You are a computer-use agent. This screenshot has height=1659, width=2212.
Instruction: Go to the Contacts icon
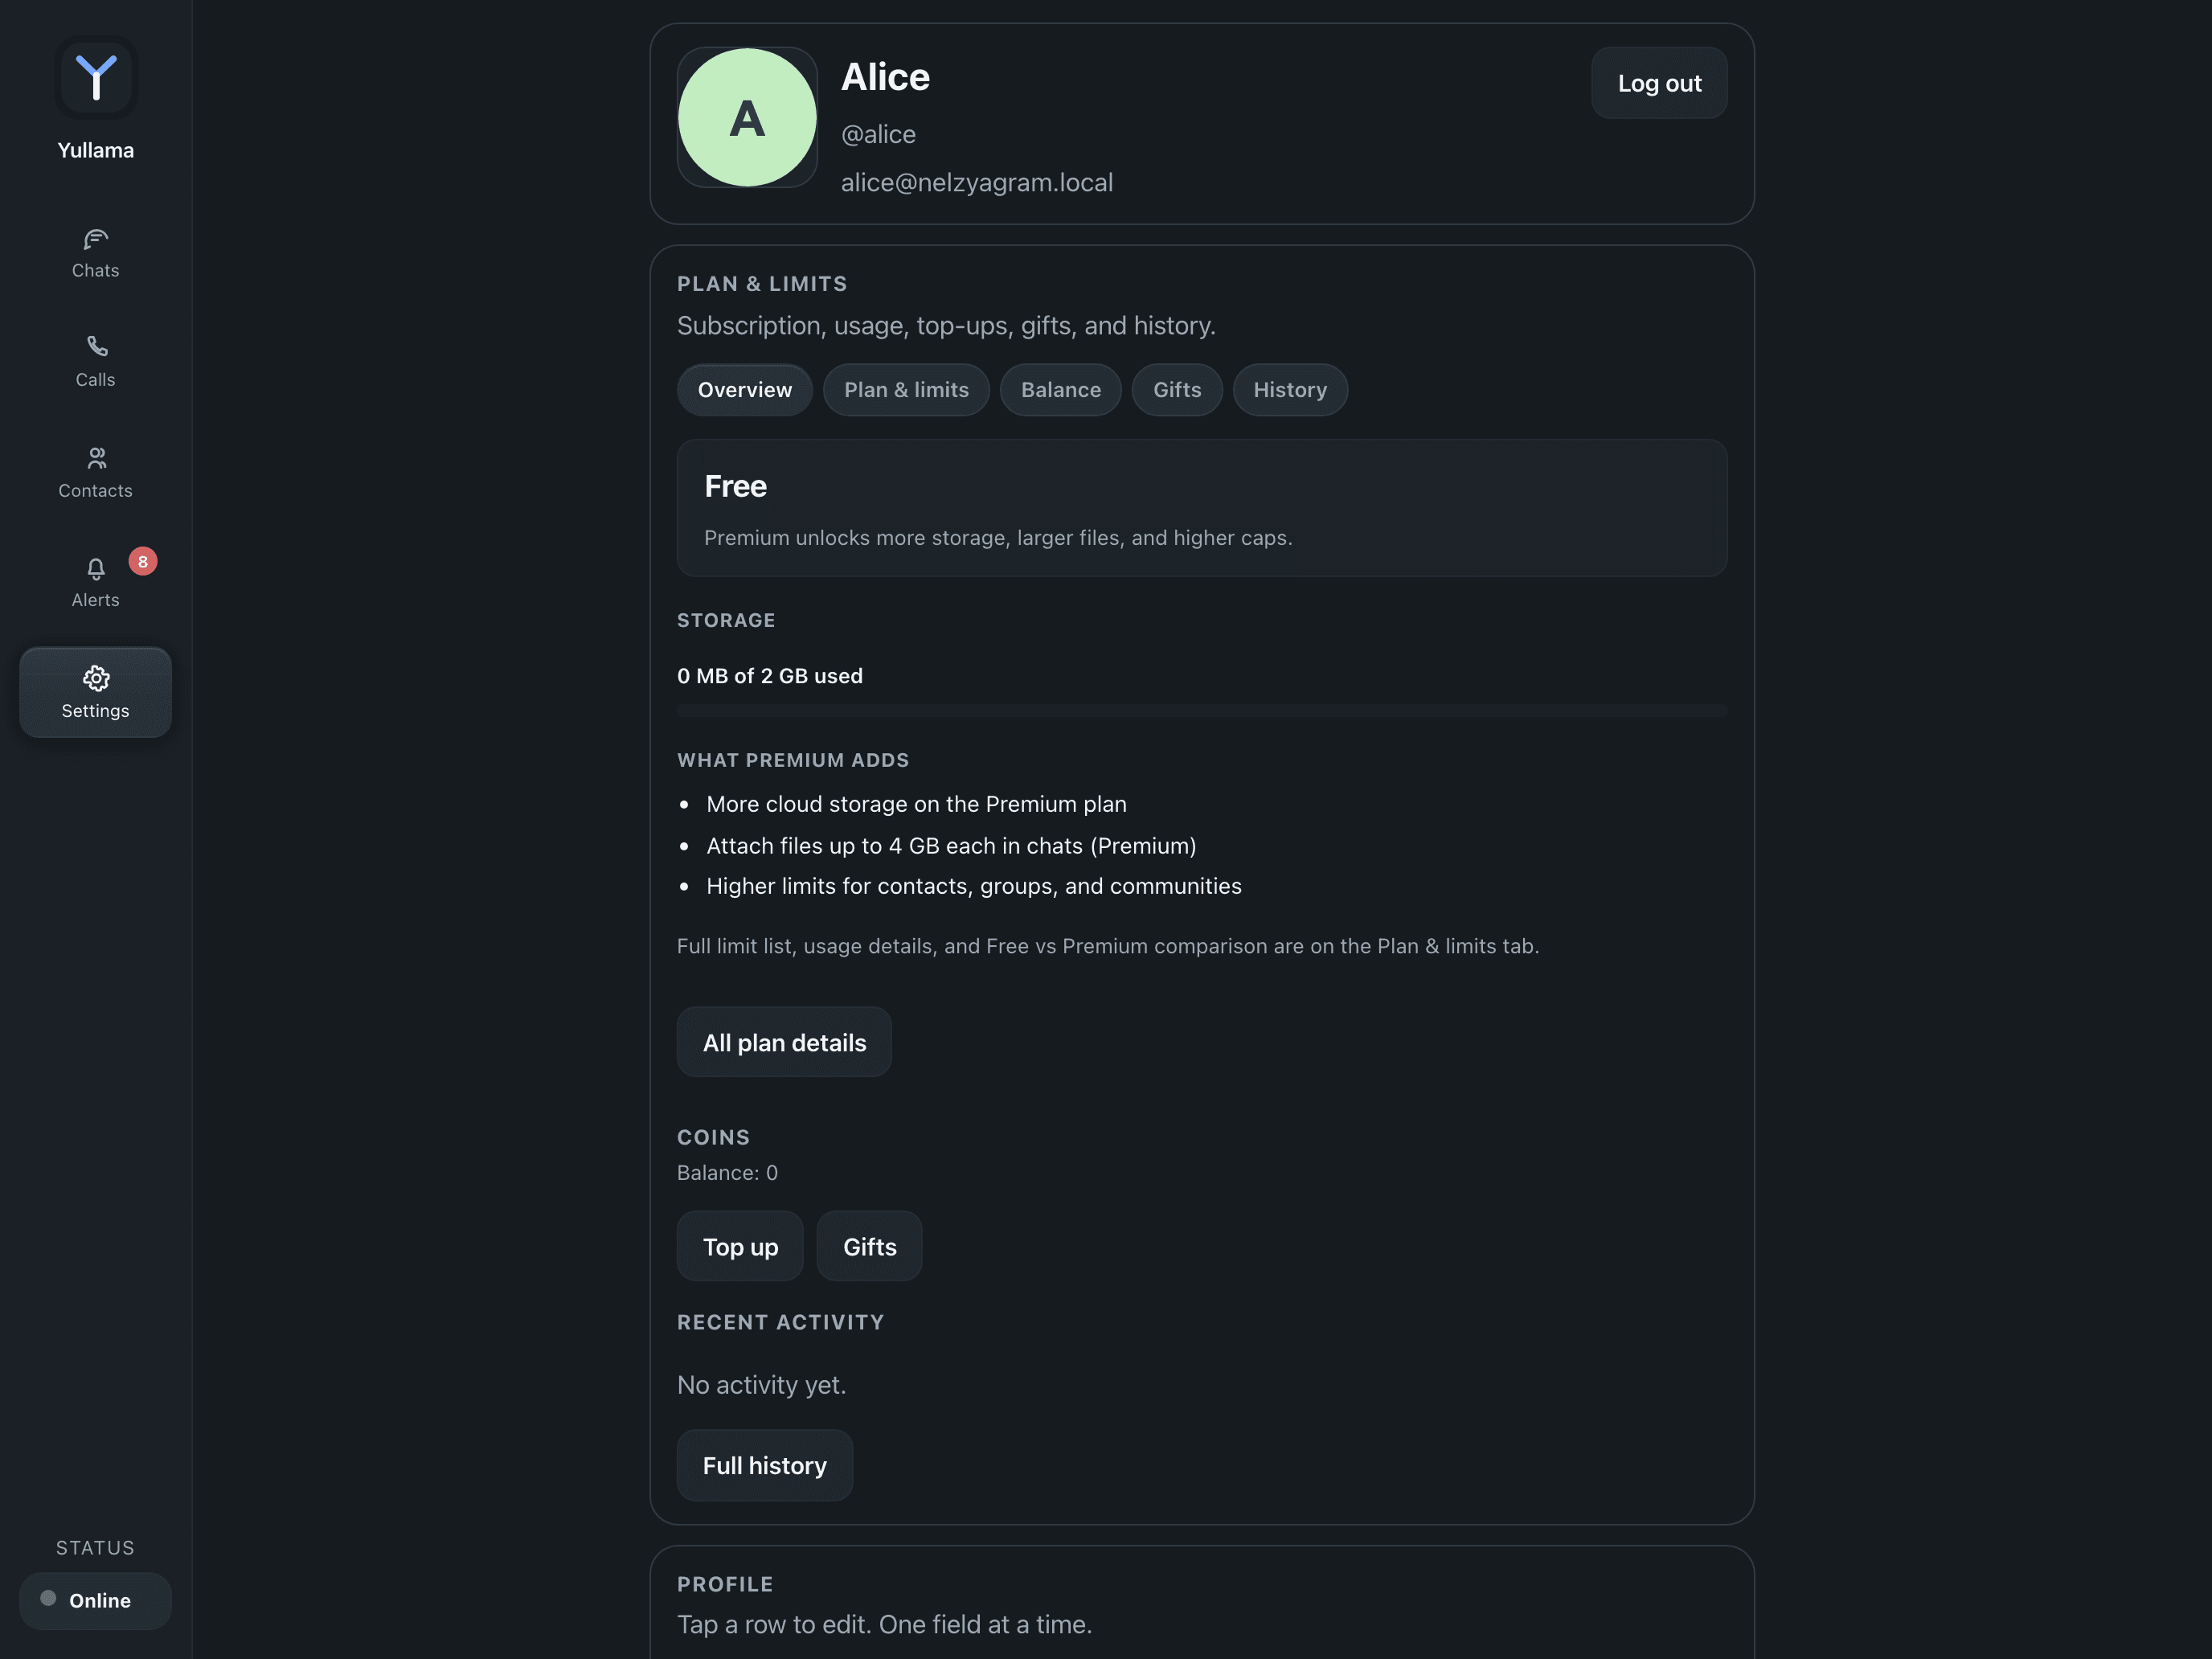96,458
